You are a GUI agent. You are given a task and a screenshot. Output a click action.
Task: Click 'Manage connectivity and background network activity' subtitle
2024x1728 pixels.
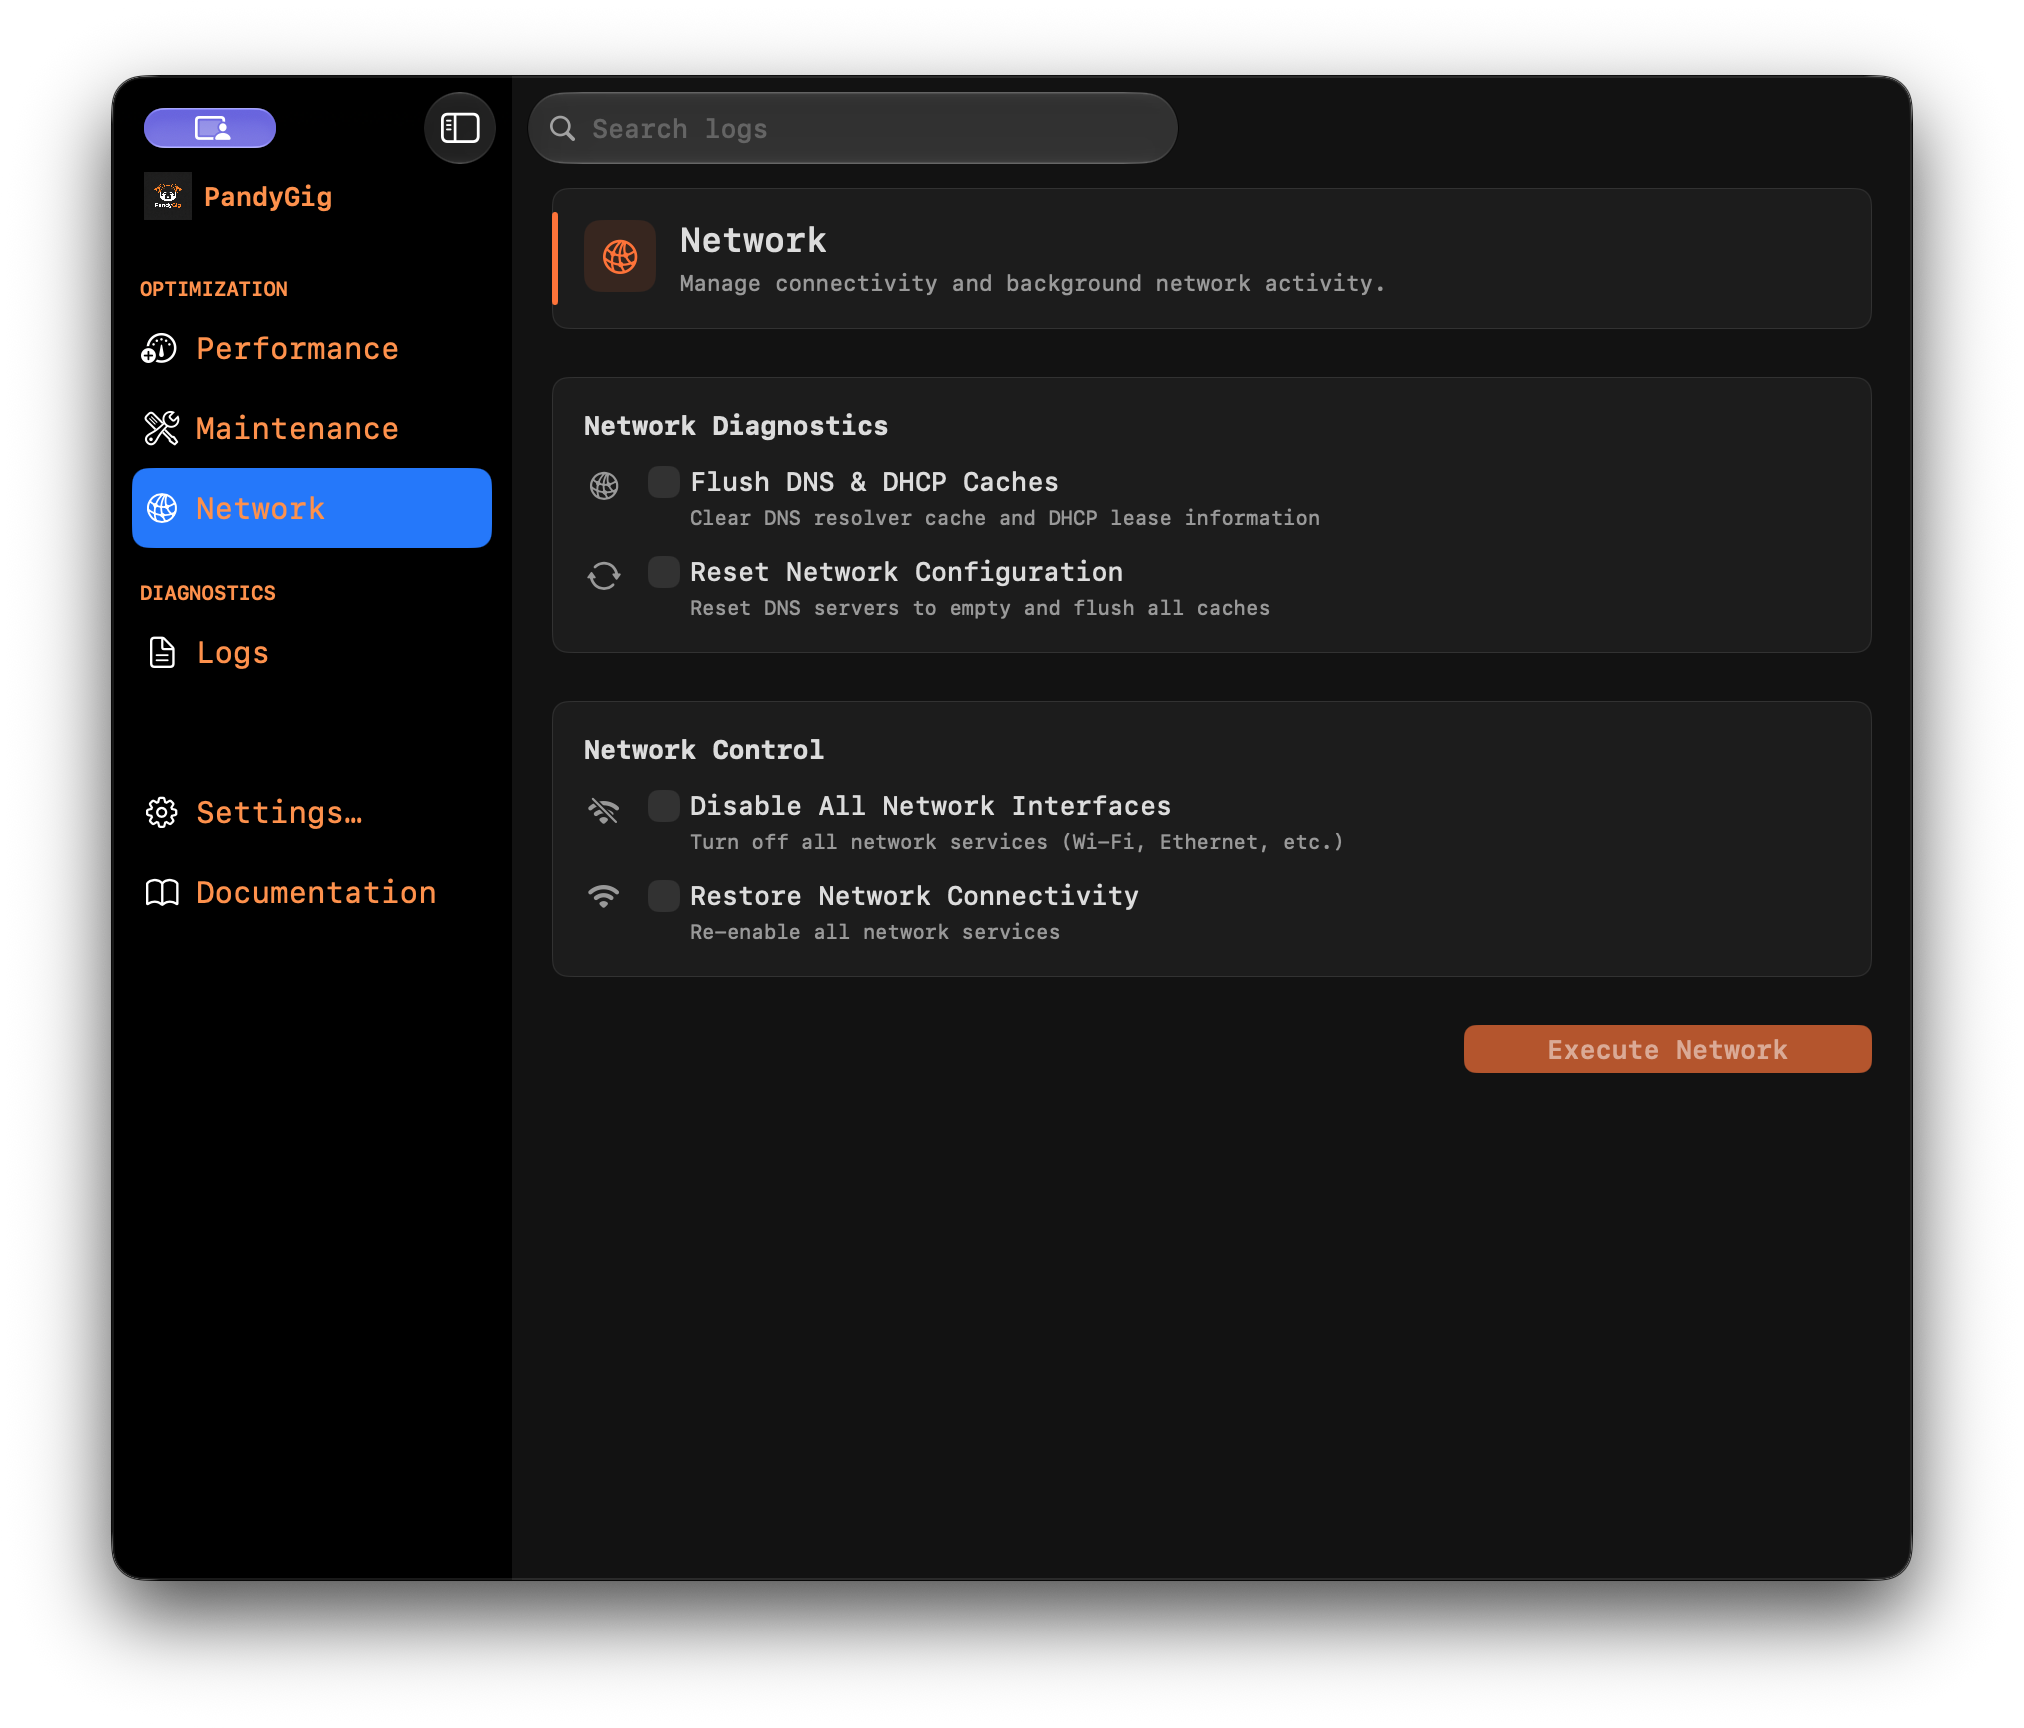(1033, 284)
